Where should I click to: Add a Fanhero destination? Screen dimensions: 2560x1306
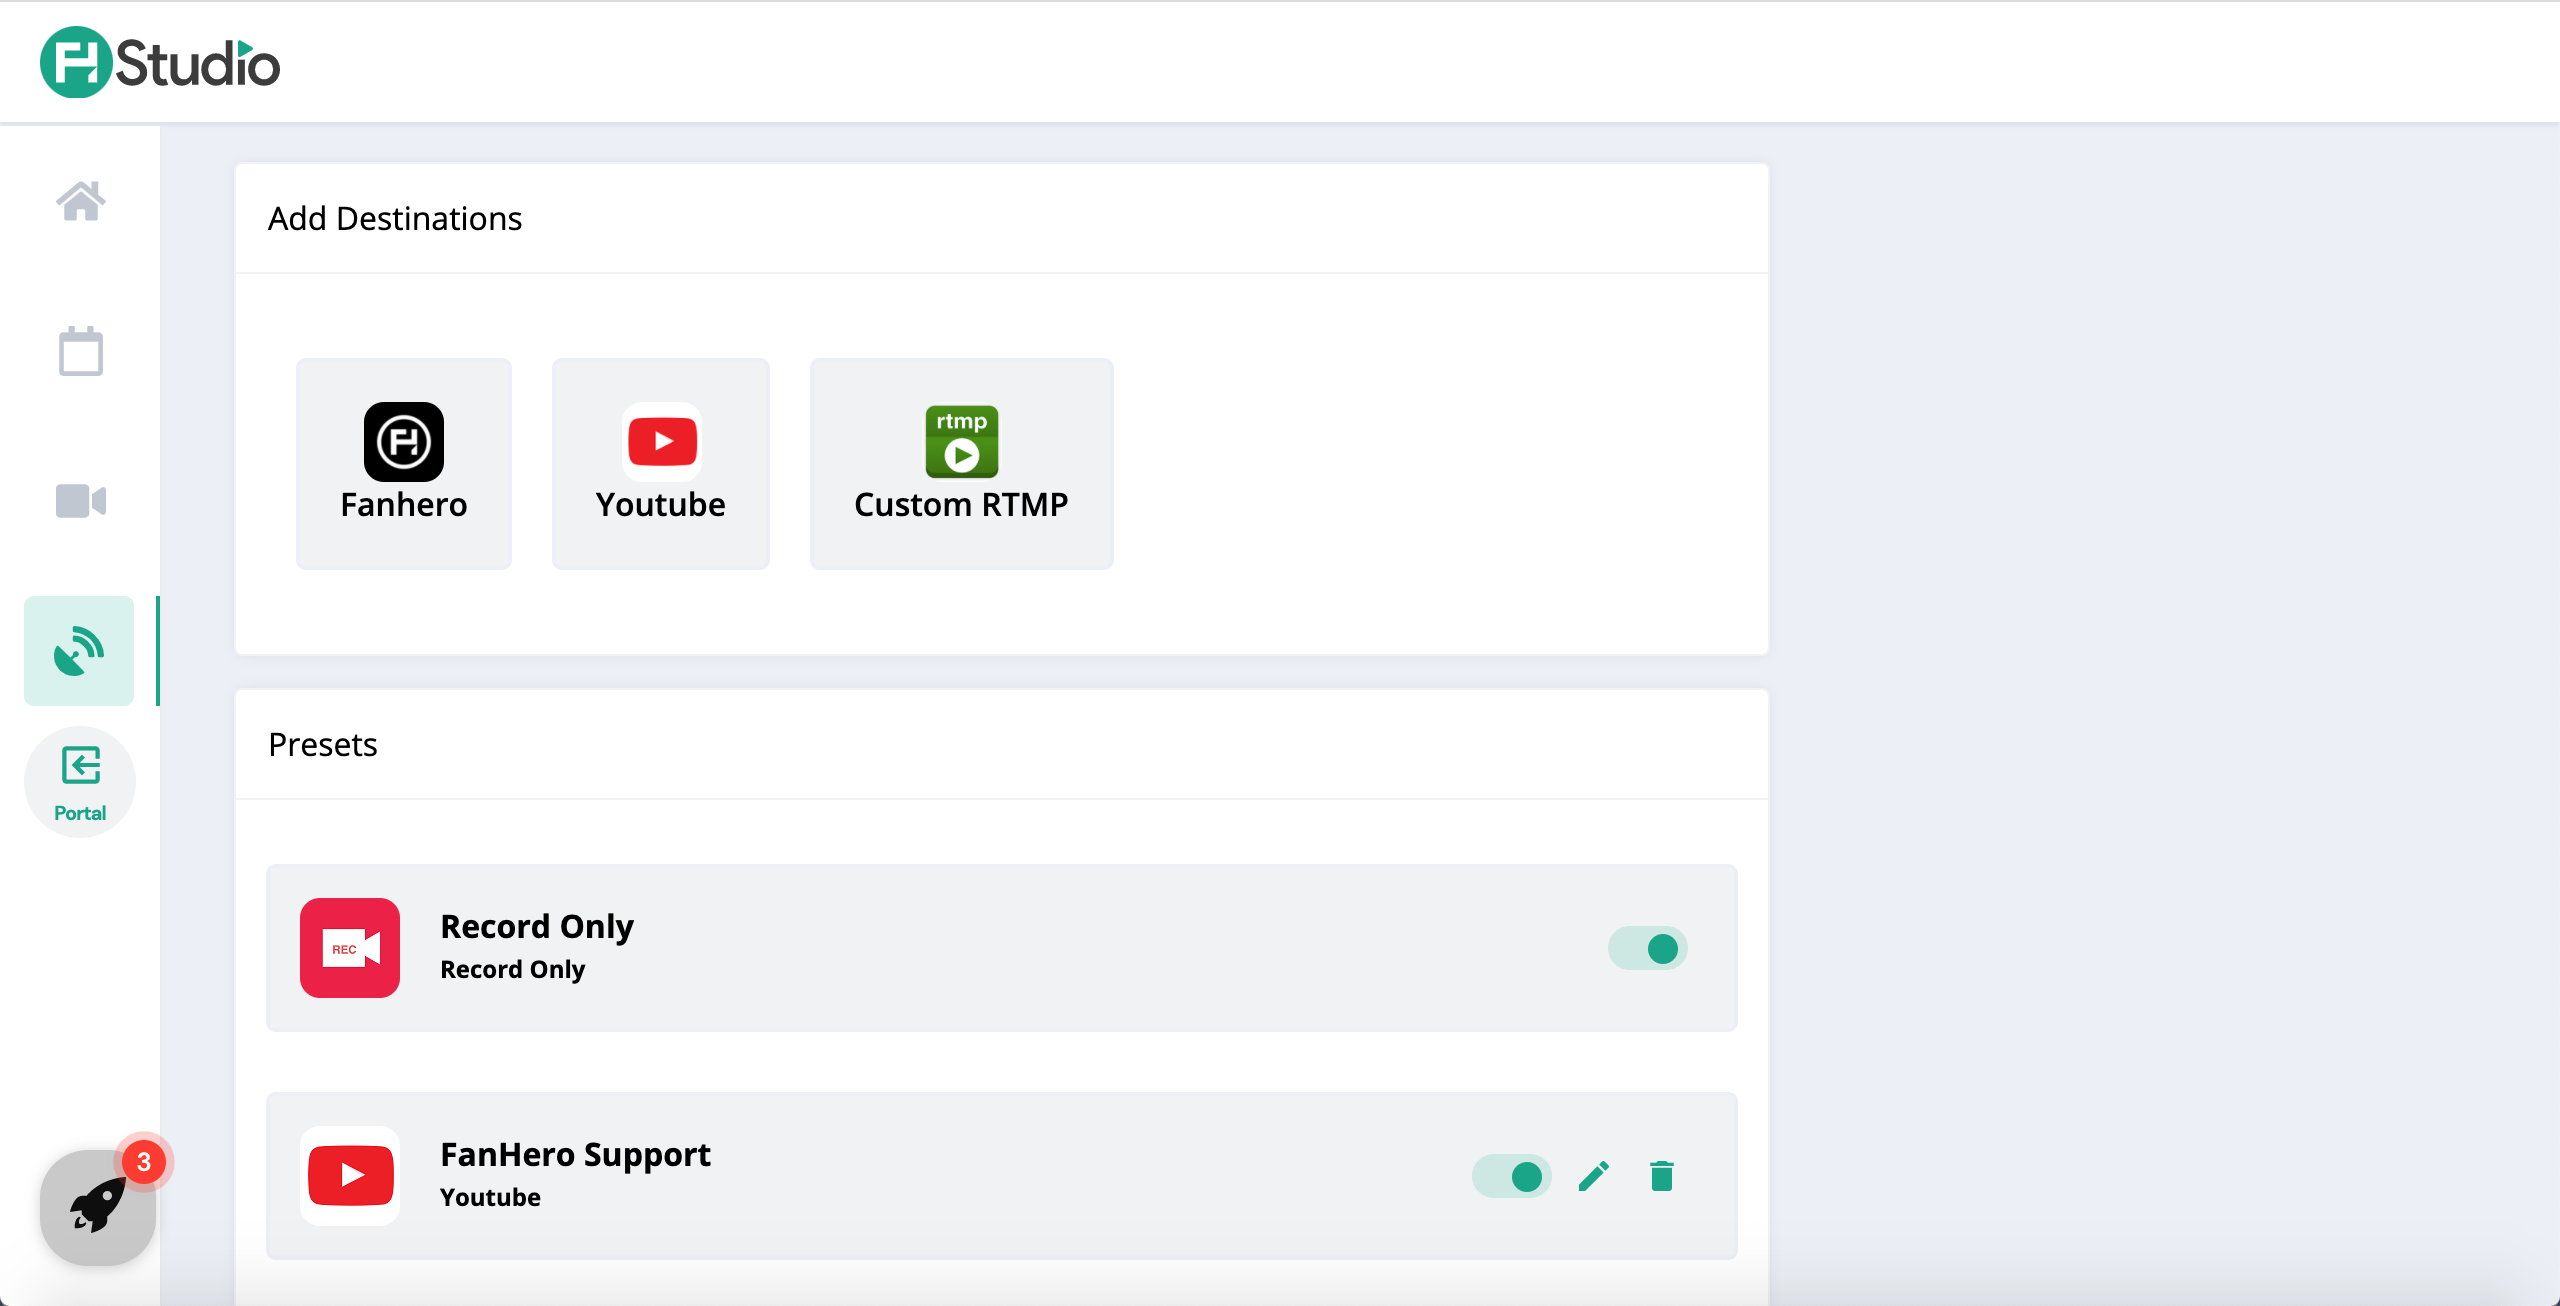click(404, 464)
